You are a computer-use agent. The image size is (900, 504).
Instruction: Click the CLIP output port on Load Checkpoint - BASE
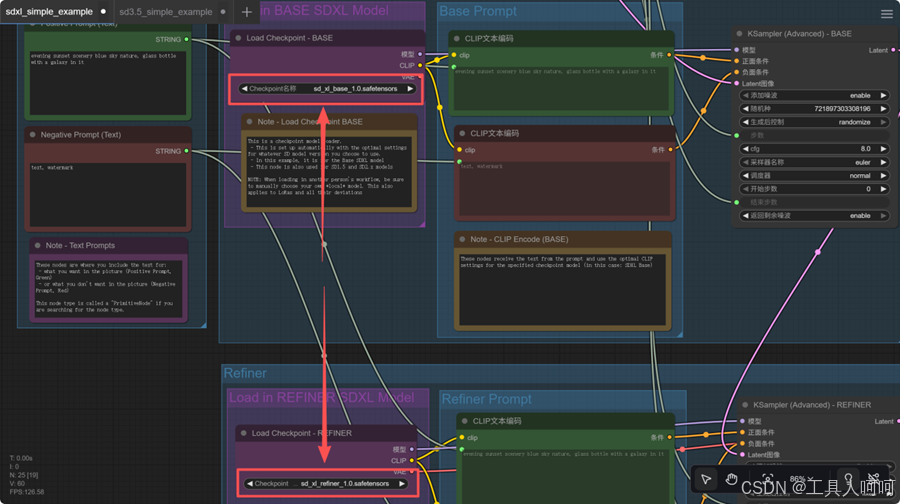click(x=420, y=65)
